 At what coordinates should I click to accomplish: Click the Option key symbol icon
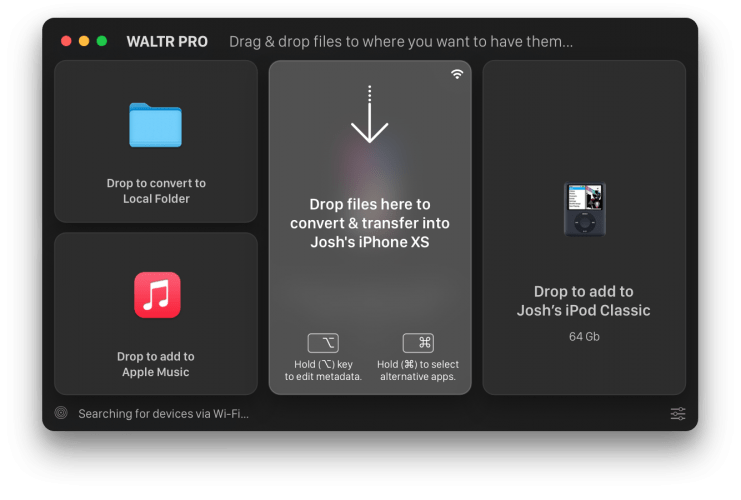click(323, 343)
